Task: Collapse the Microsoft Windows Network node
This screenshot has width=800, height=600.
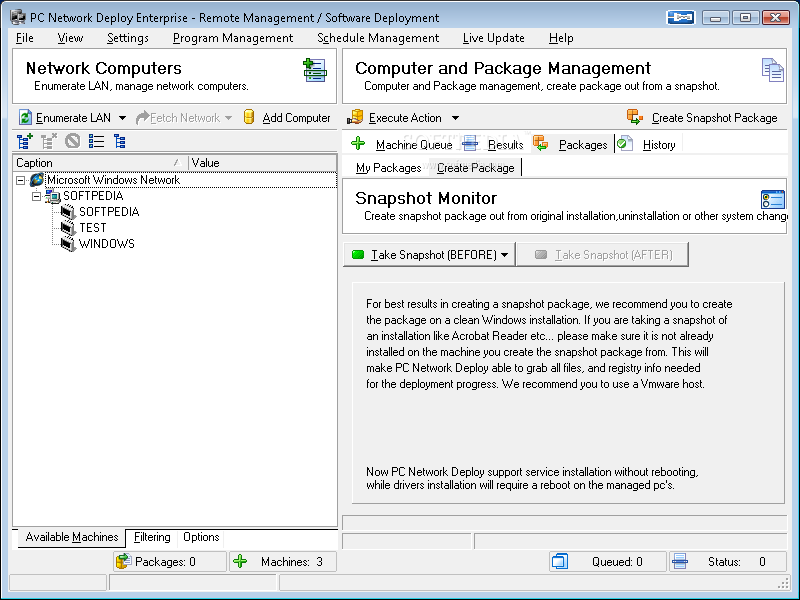Action: click(x=20, y=180)
